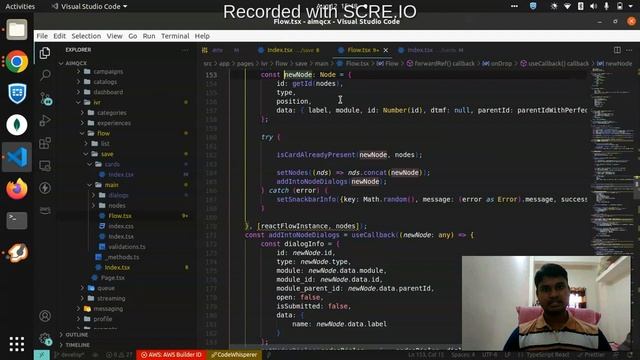Screen dimensions: 640x360
Task: Open Run and Debug view
Action: coord(45,120)
